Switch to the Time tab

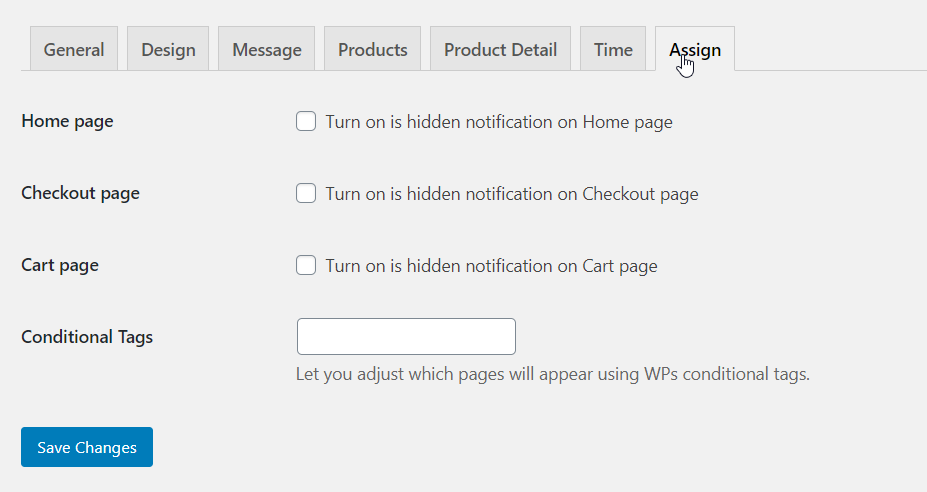(613, 49)
